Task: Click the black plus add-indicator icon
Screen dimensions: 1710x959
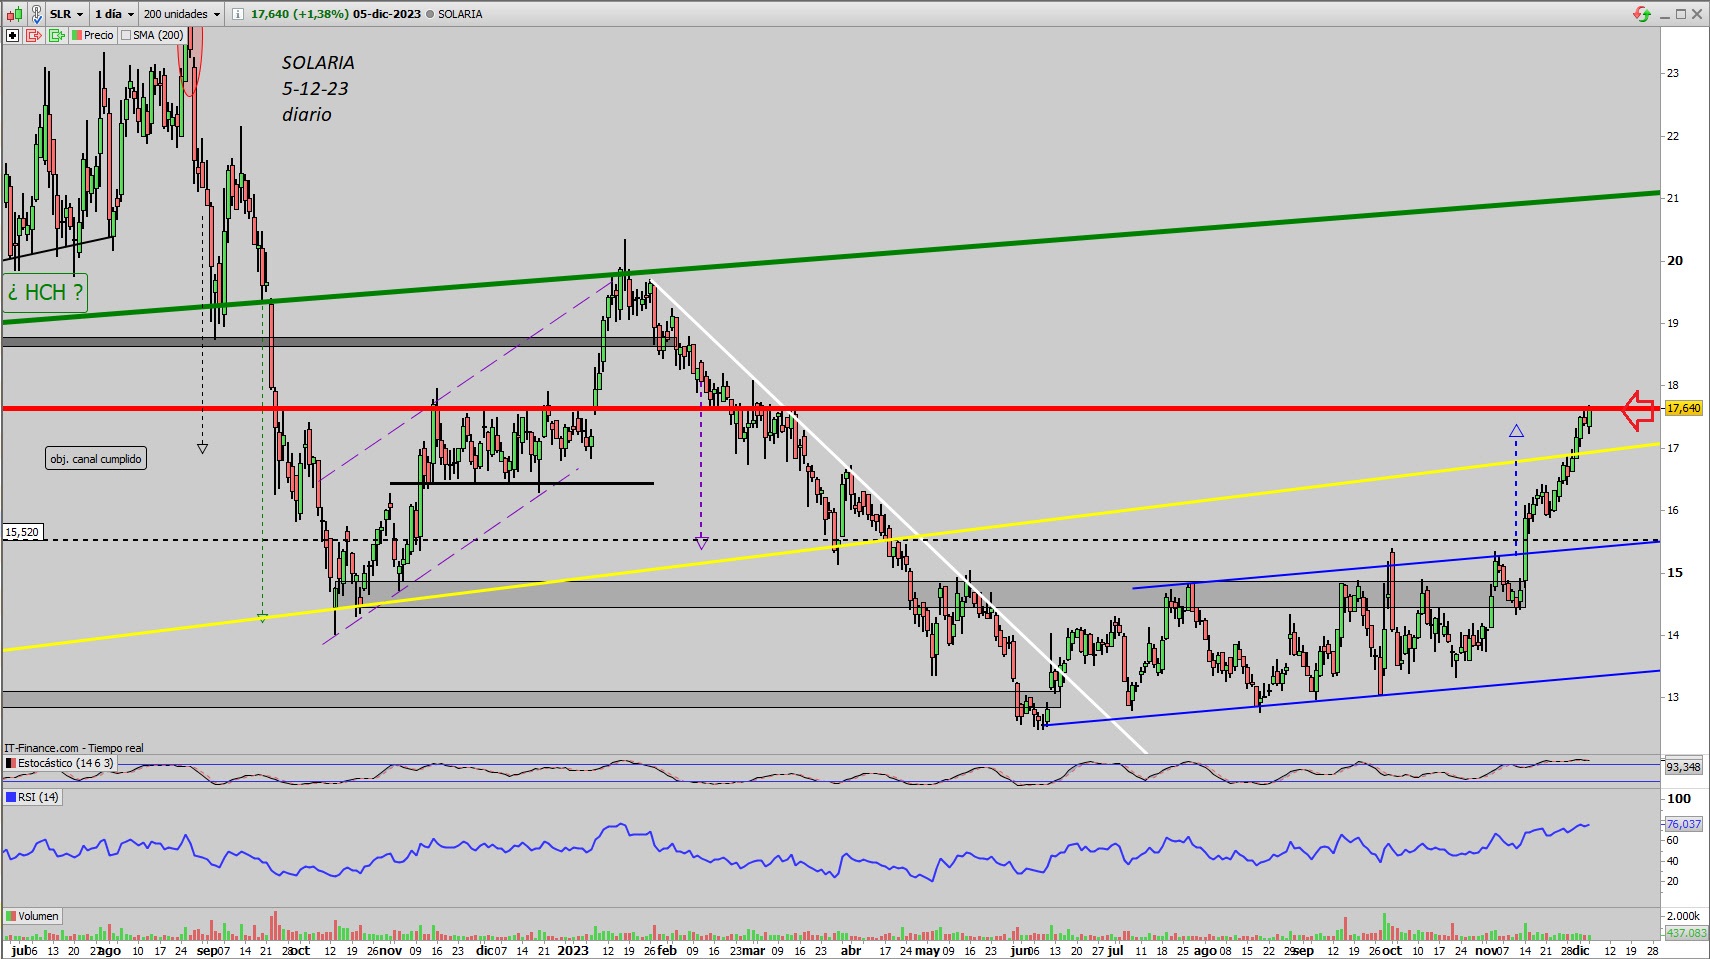Action: click(13, 35)
